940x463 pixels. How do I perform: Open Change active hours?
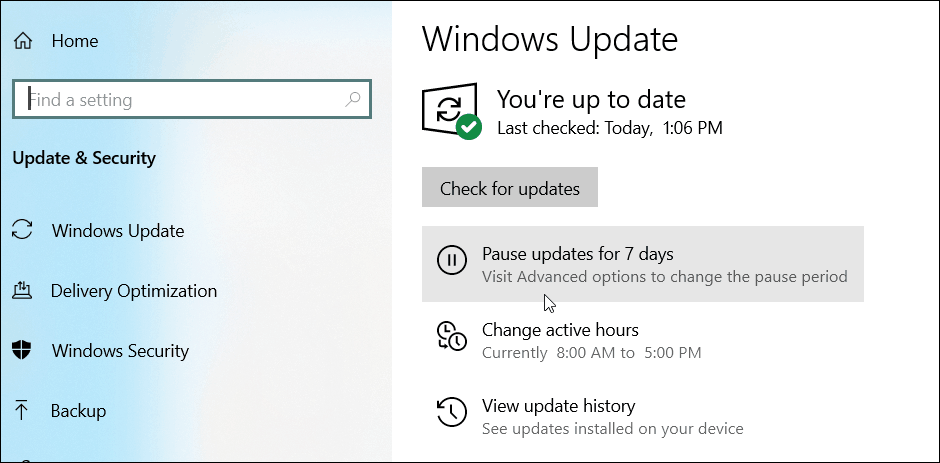coord(560,330)
